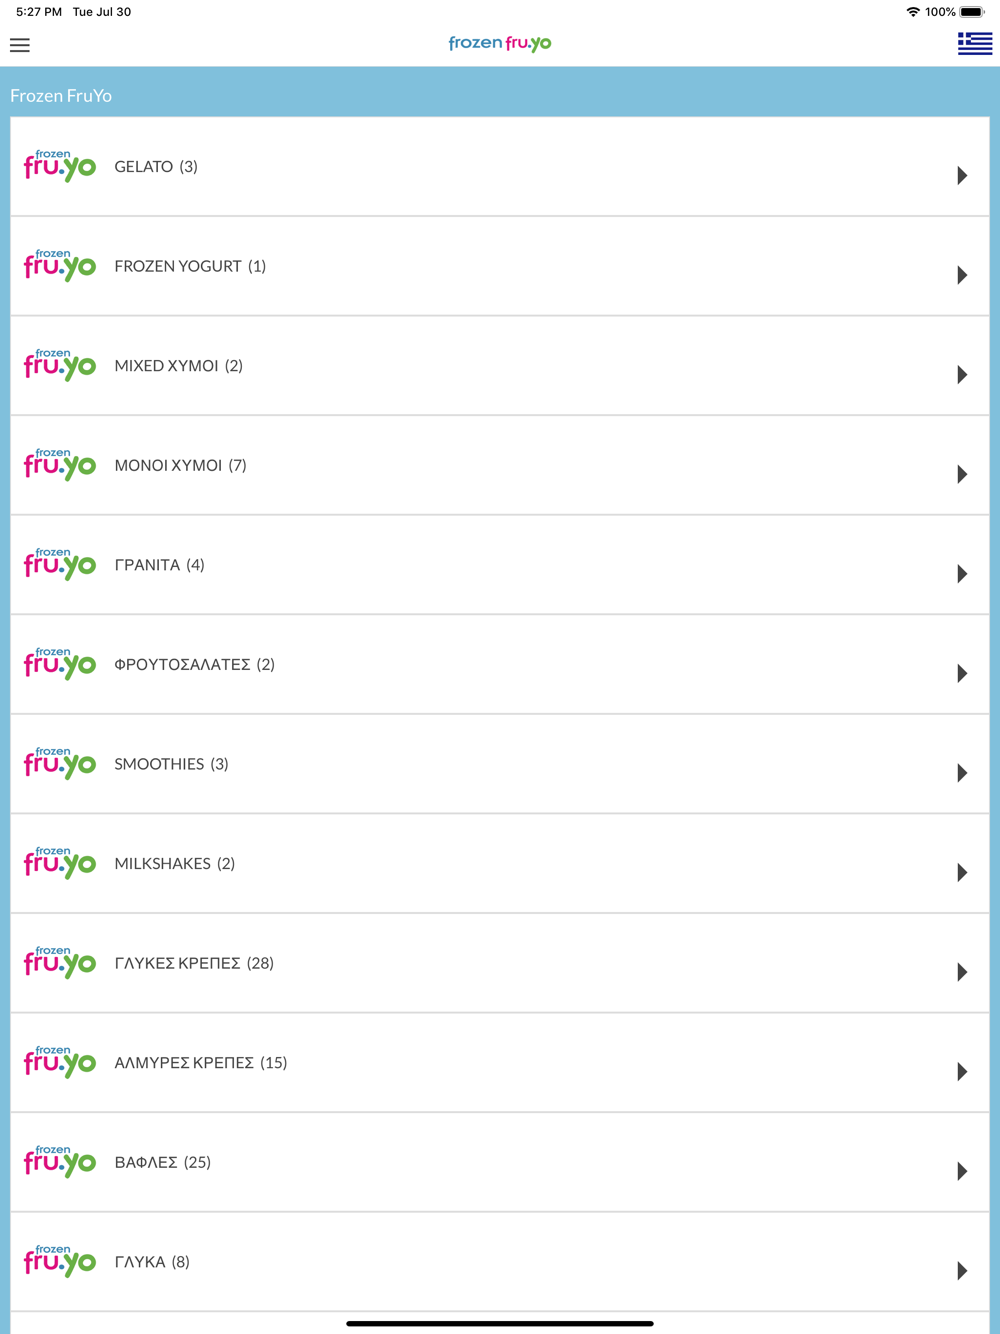Tap the fru.yo logo beside ΒΑΦΛΕΣ
This screenshot has height=1334, width=1000.
coord(60,1161)
